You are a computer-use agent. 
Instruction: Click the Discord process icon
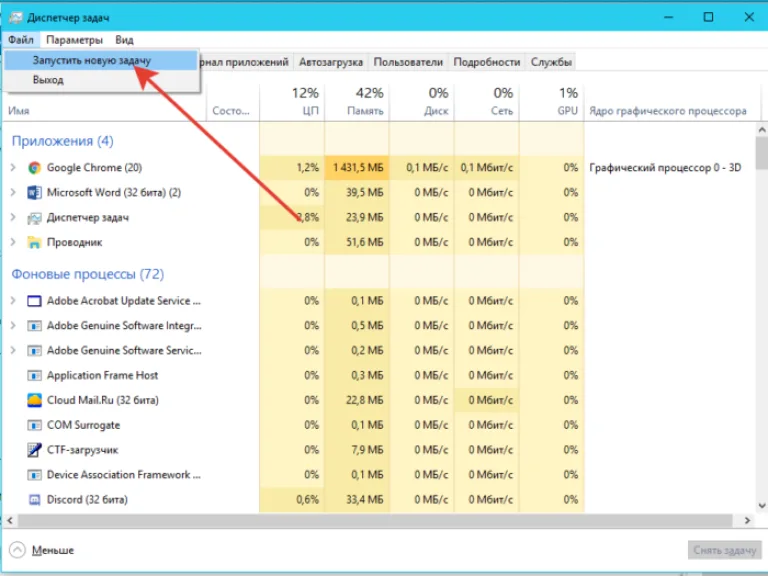tap(34, 500)
